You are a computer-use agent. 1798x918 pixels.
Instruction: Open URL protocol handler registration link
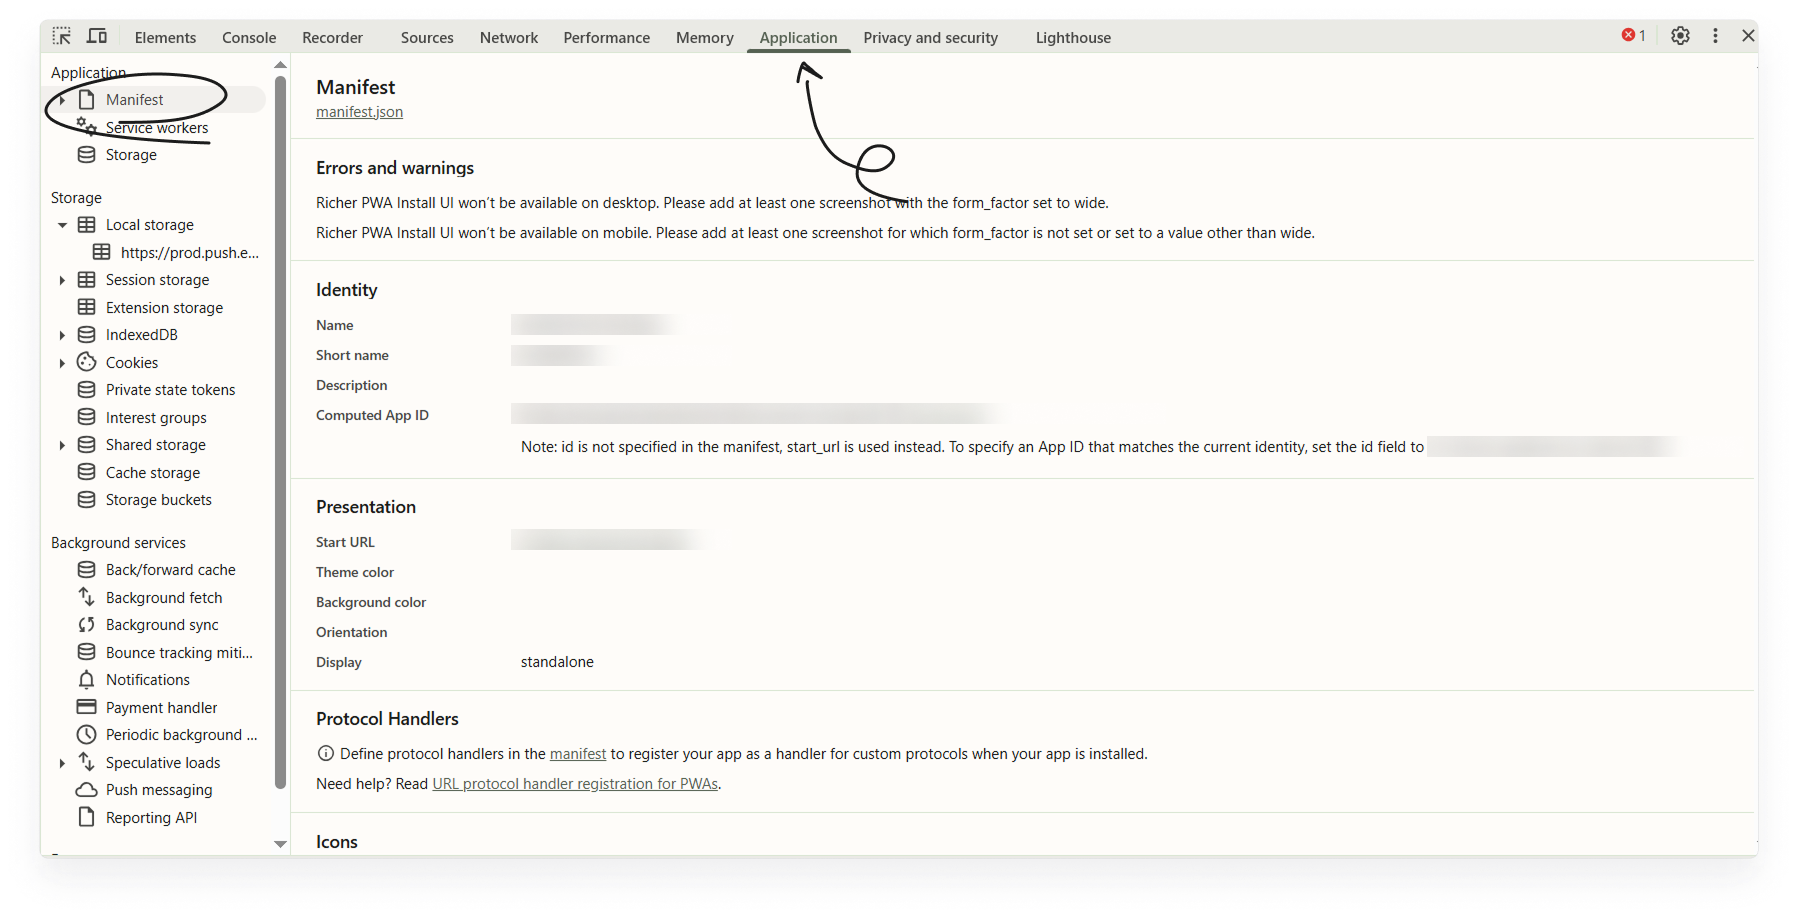[x=575, y=784]
